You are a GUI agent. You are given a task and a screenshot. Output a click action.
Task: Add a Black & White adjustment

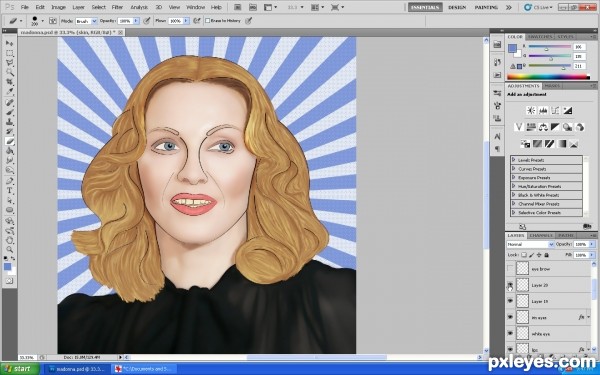[555, 127]
